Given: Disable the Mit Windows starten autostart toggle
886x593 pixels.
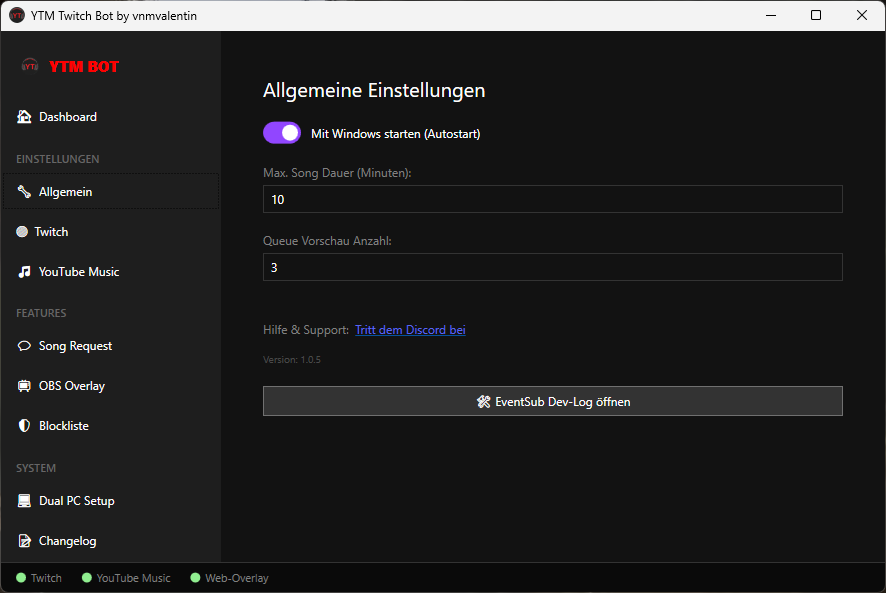Looking at the screenshot, I should tap(282, 133).
